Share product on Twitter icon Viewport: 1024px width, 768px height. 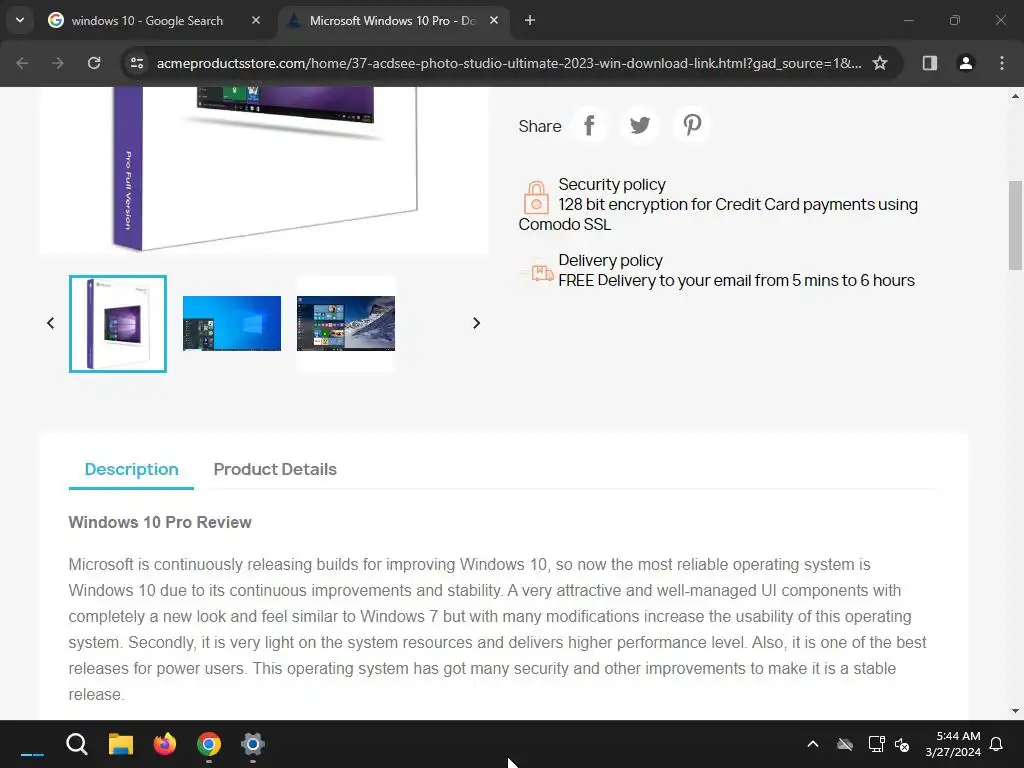point(640,125)
